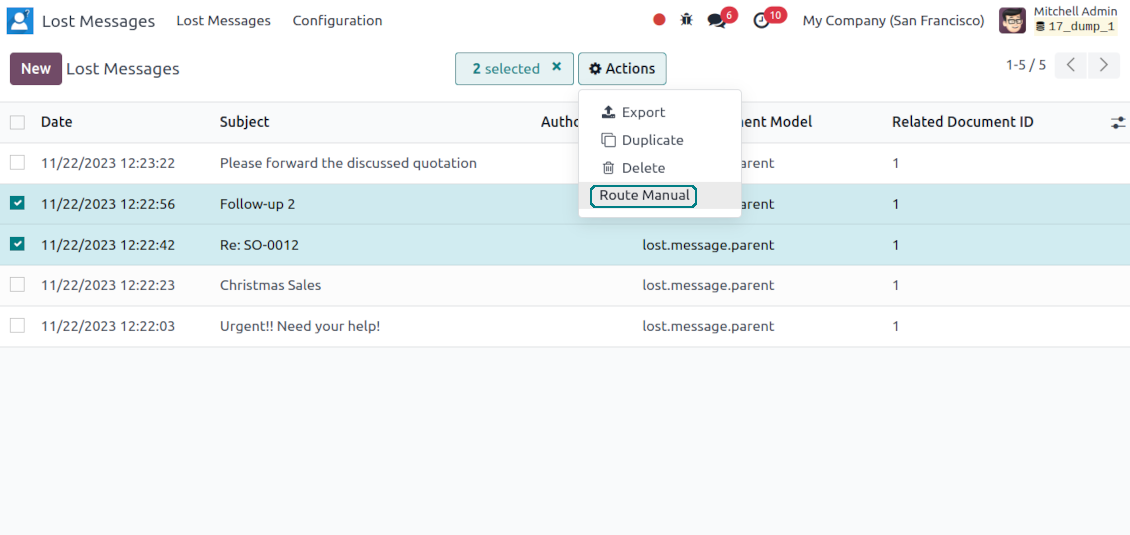Open the debug bug icon menu
The image size is (1130, 535).
pyautogui.click(x=686, y=20)
